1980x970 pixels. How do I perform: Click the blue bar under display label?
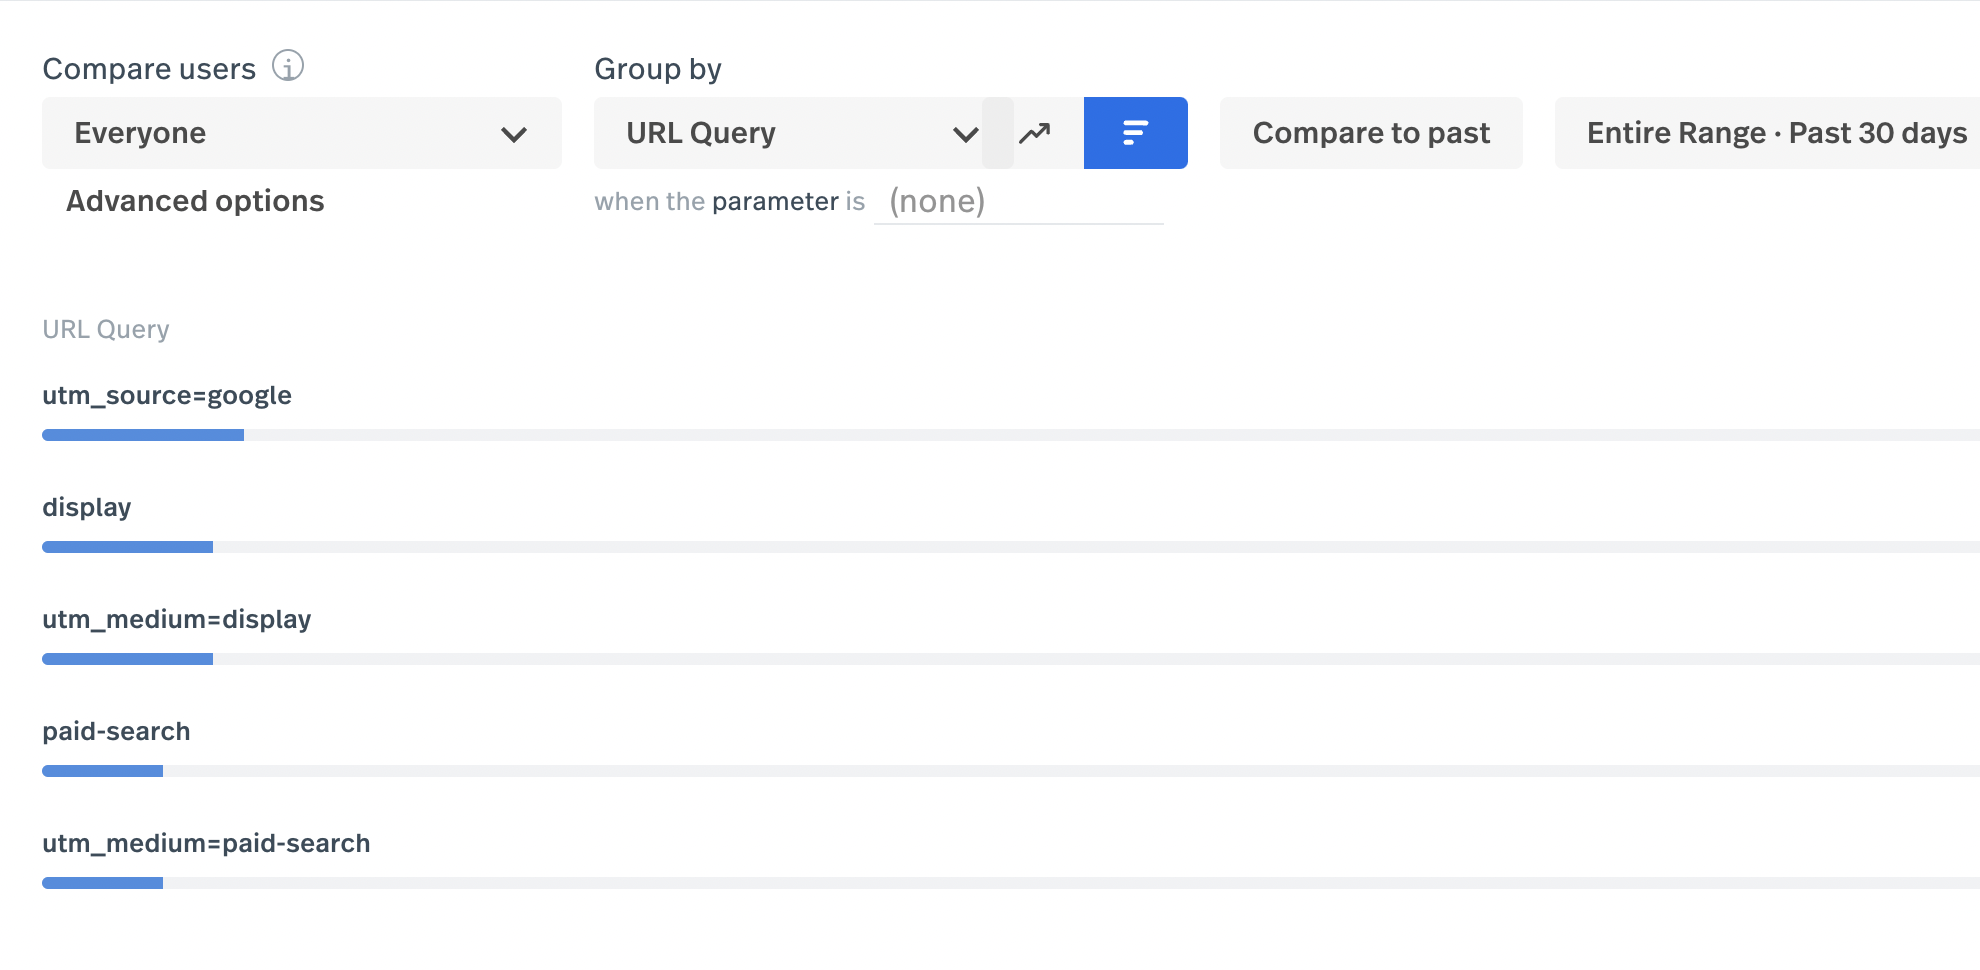(127, 547)
